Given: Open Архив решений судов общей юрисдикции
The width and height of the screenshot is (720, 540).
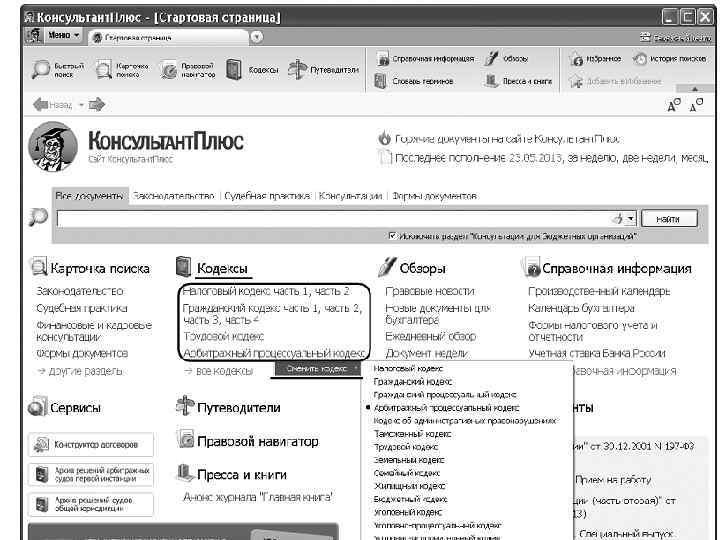Looking at the screenshot, I should (90, 504).
